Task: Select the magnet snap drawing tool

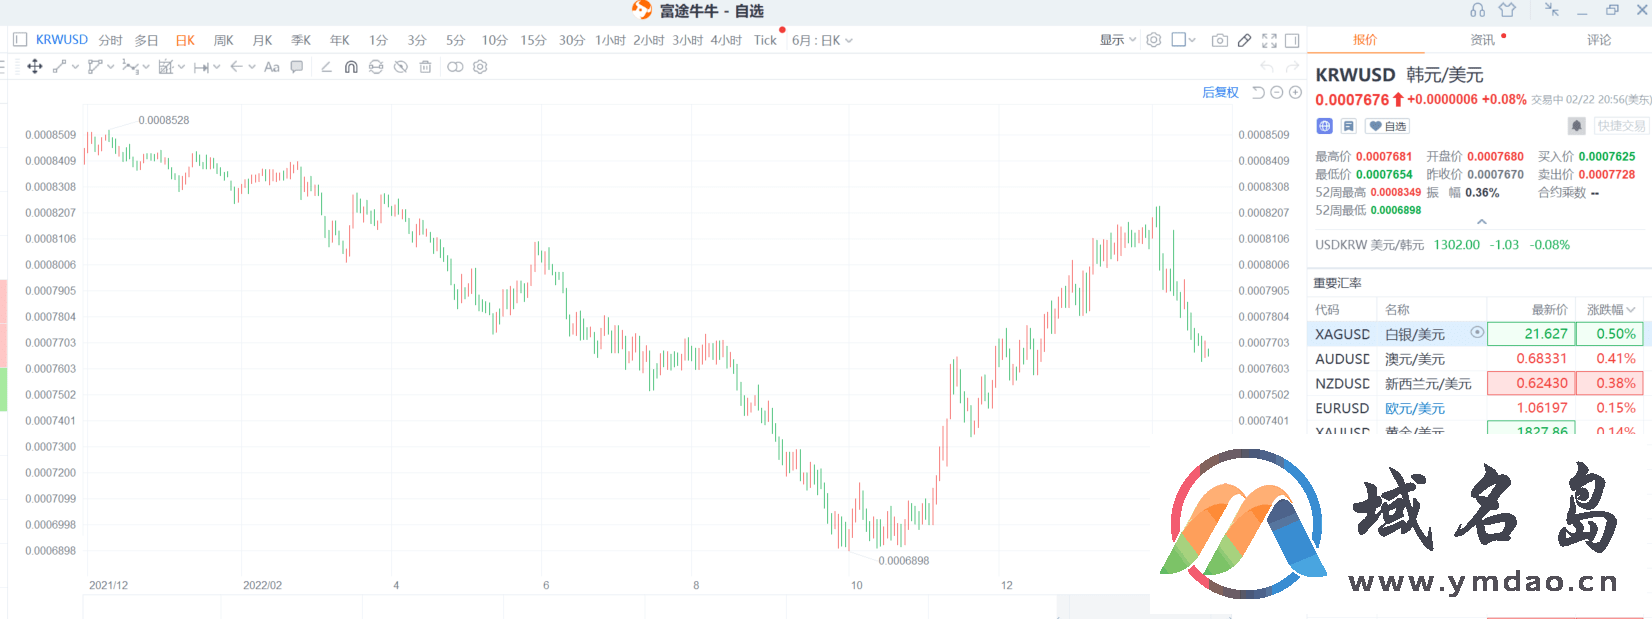Action: click(x=351, y=67)
